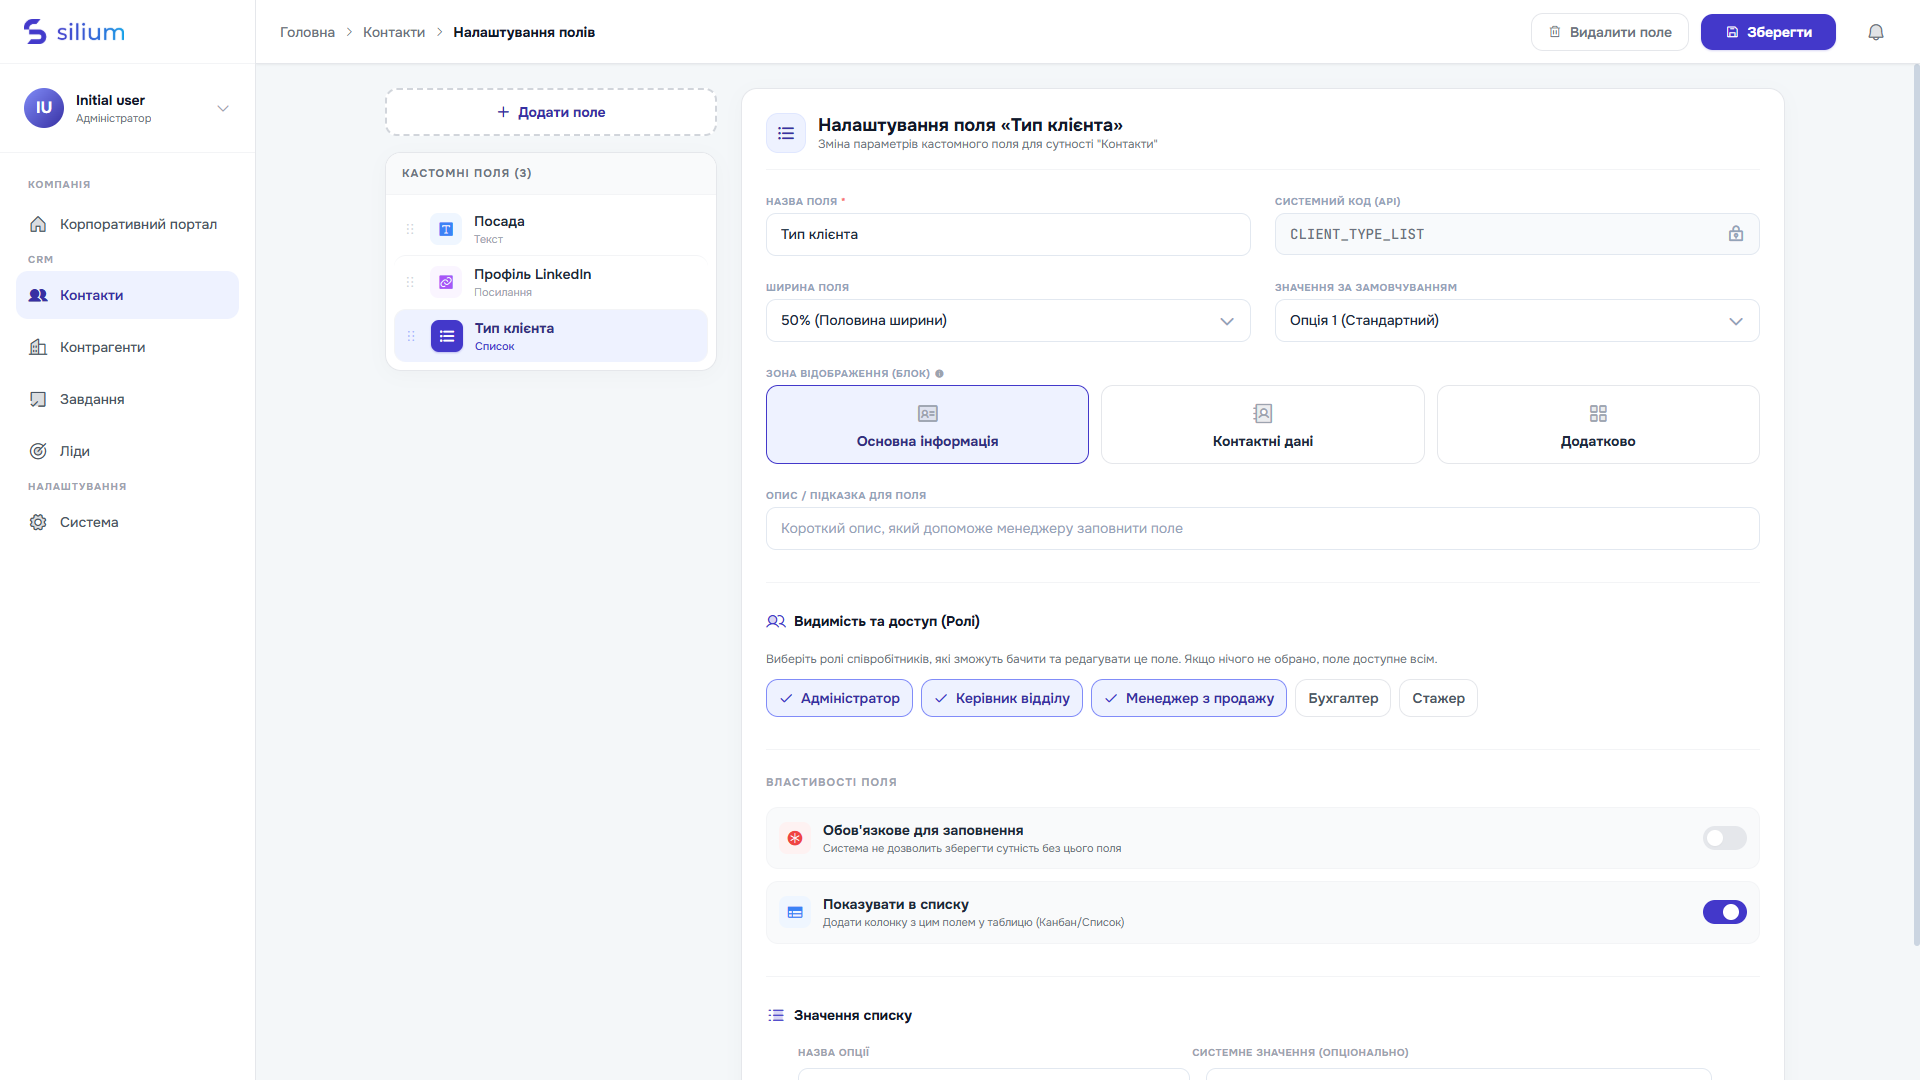Click the Назва поля input
The image size is (1920, 1080).
click(1008, 234)
